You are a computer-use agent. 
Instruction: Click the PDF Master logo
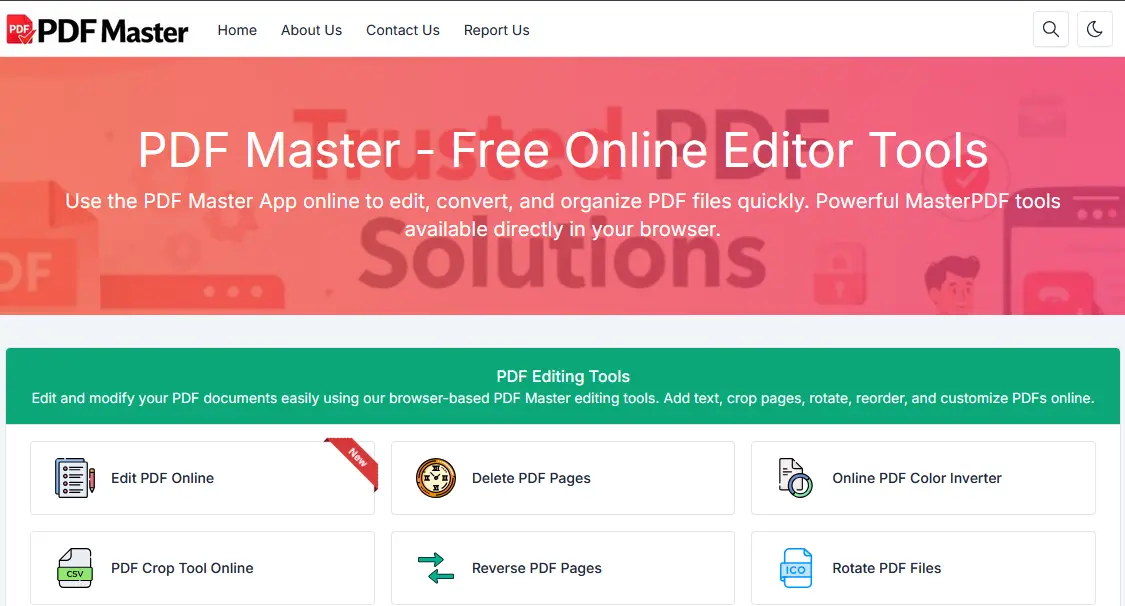pos(97,30)
